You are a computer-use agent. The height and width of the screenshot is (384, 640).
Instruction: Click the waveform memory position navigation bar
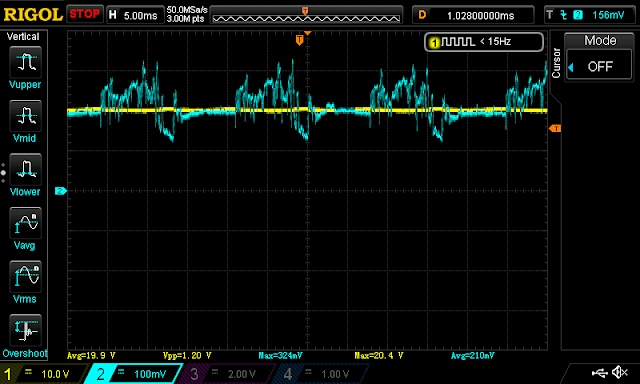point(306,15)
